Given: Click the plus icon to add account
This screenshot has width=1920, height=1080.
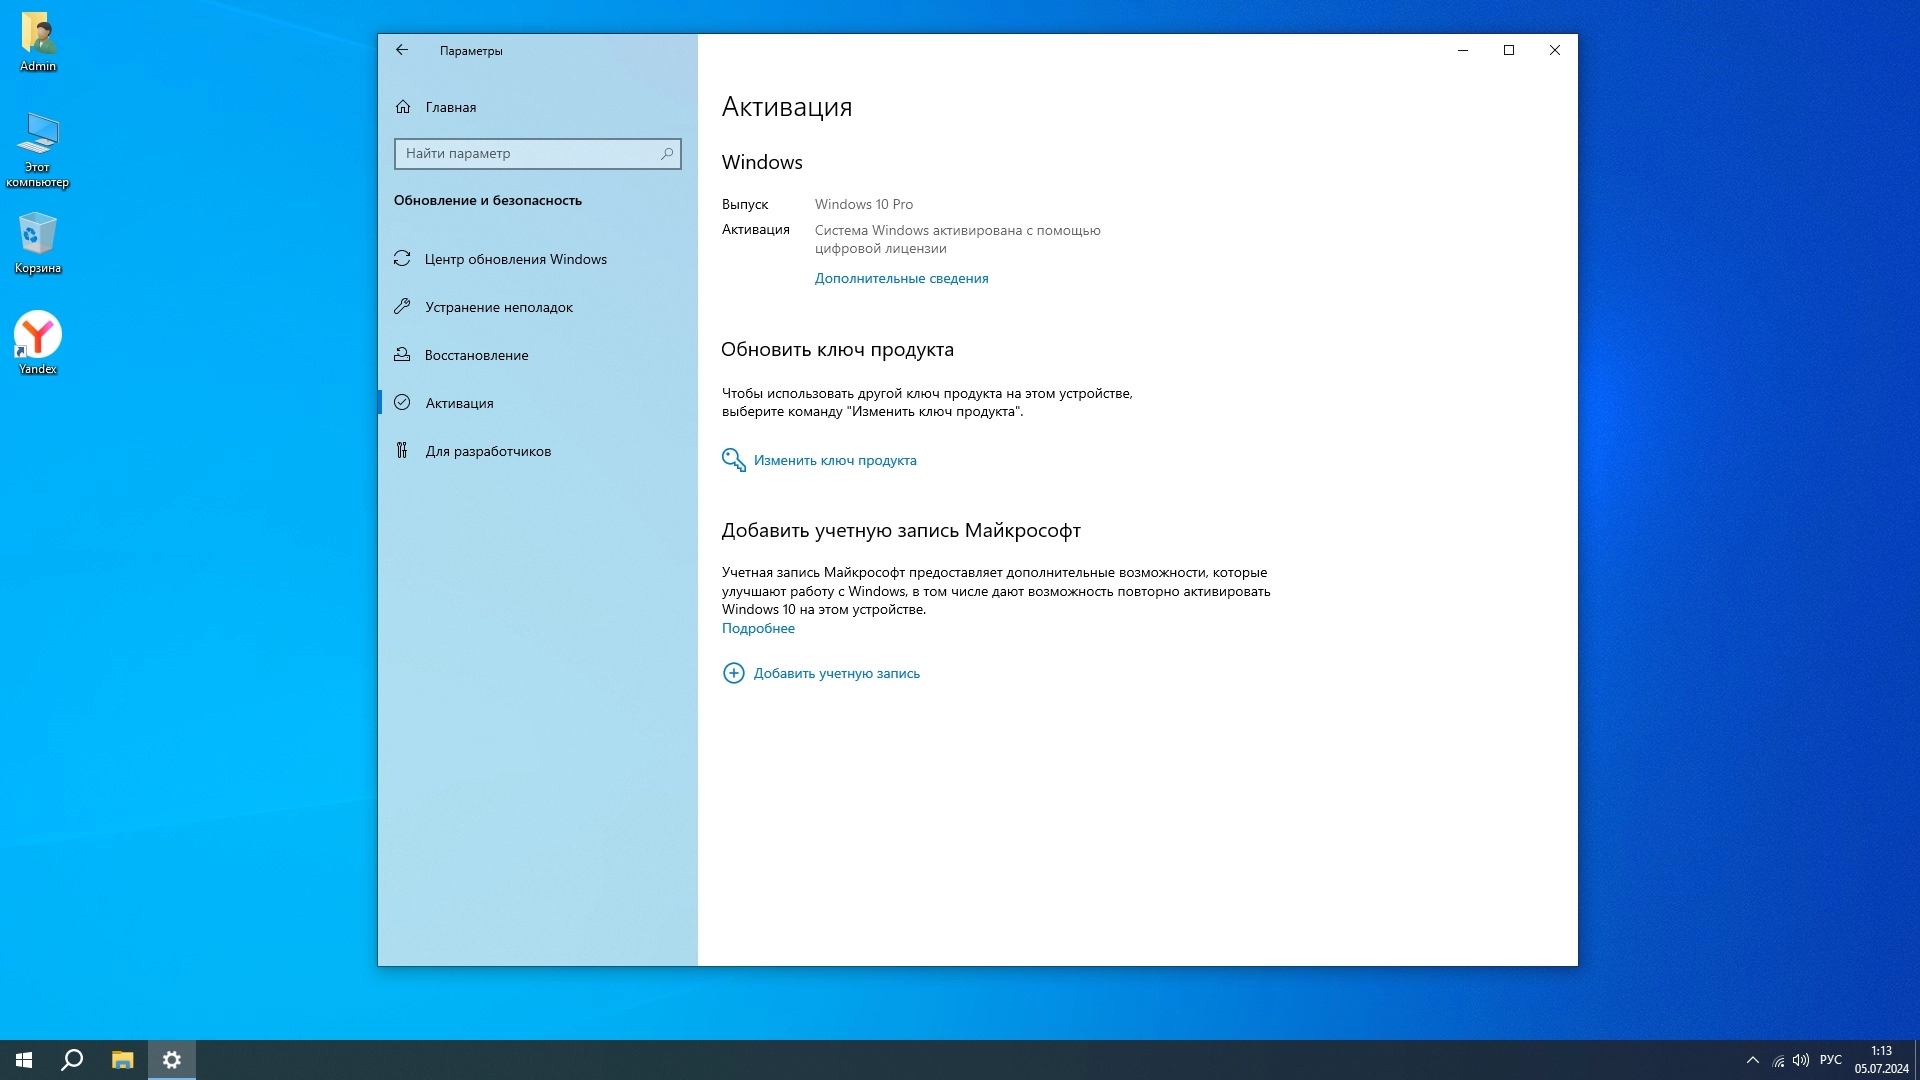Looking at the screenshot, I should coord(734,673).
